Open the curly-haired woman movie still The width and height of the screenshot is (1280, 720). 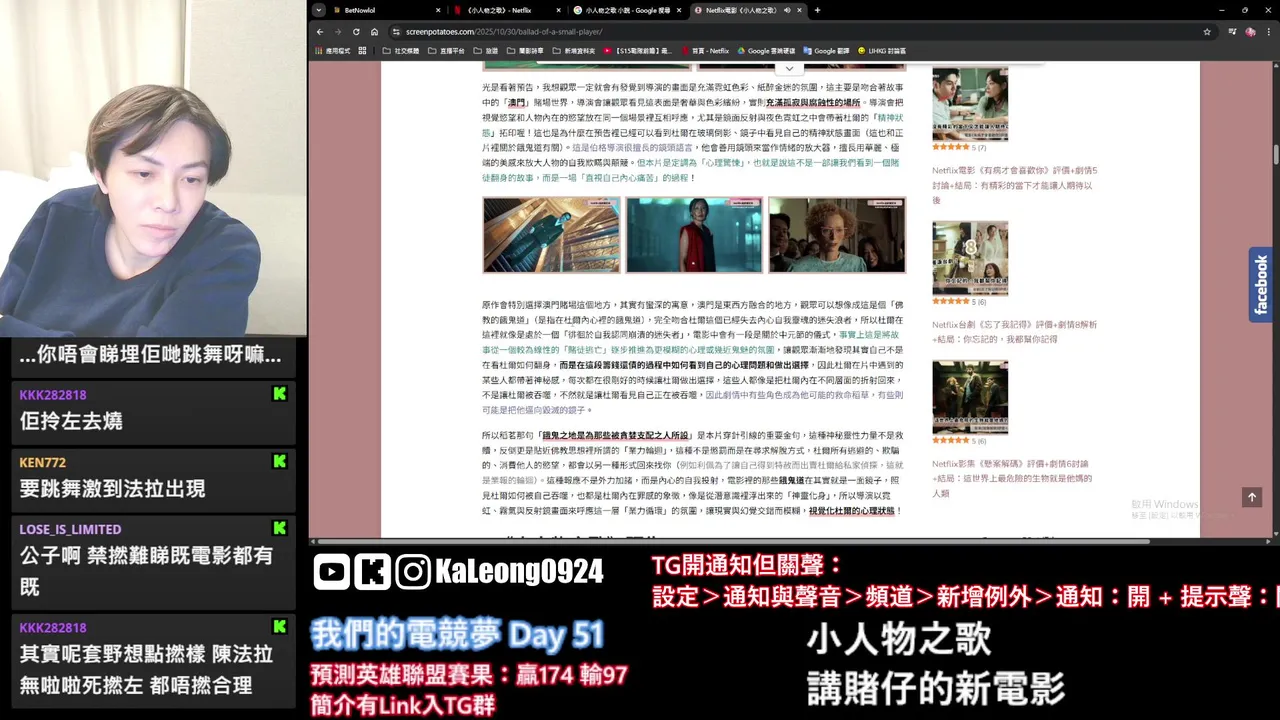(837, 235)
